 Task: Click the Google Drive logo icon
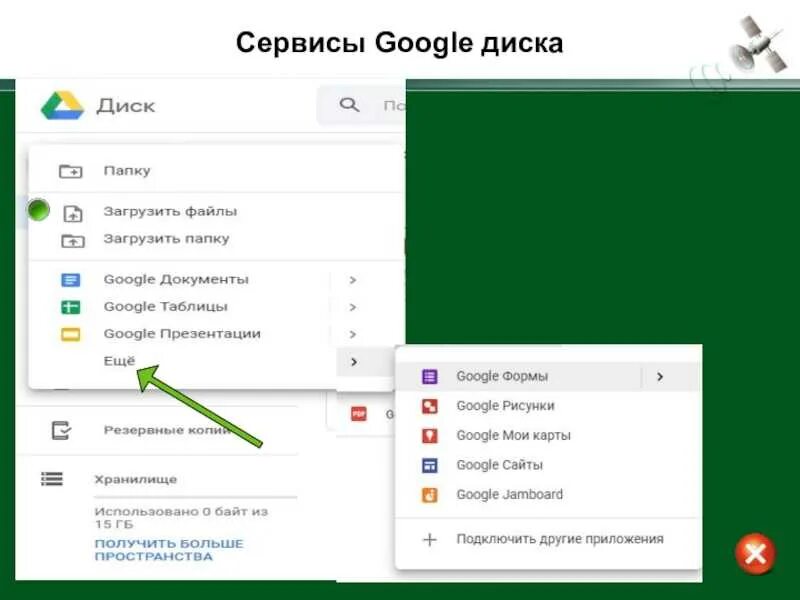[62, 104]
